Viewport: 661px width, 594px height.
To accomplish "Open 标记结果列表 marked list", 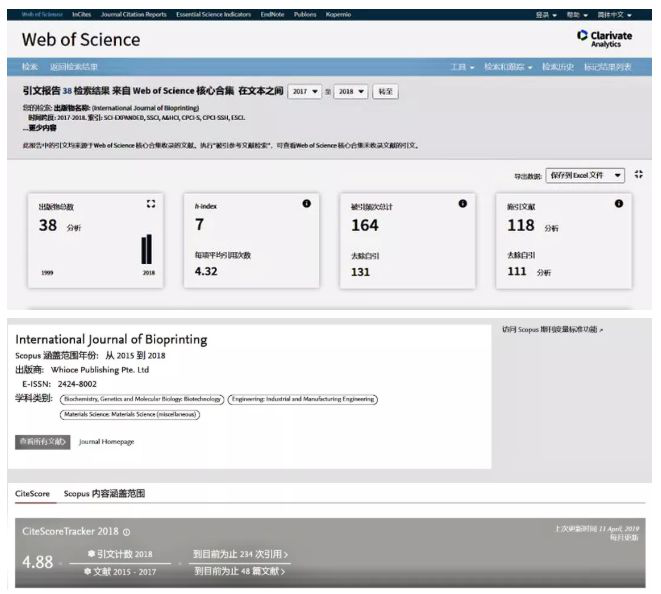I will pyautogui.click(x=607, y=67).
